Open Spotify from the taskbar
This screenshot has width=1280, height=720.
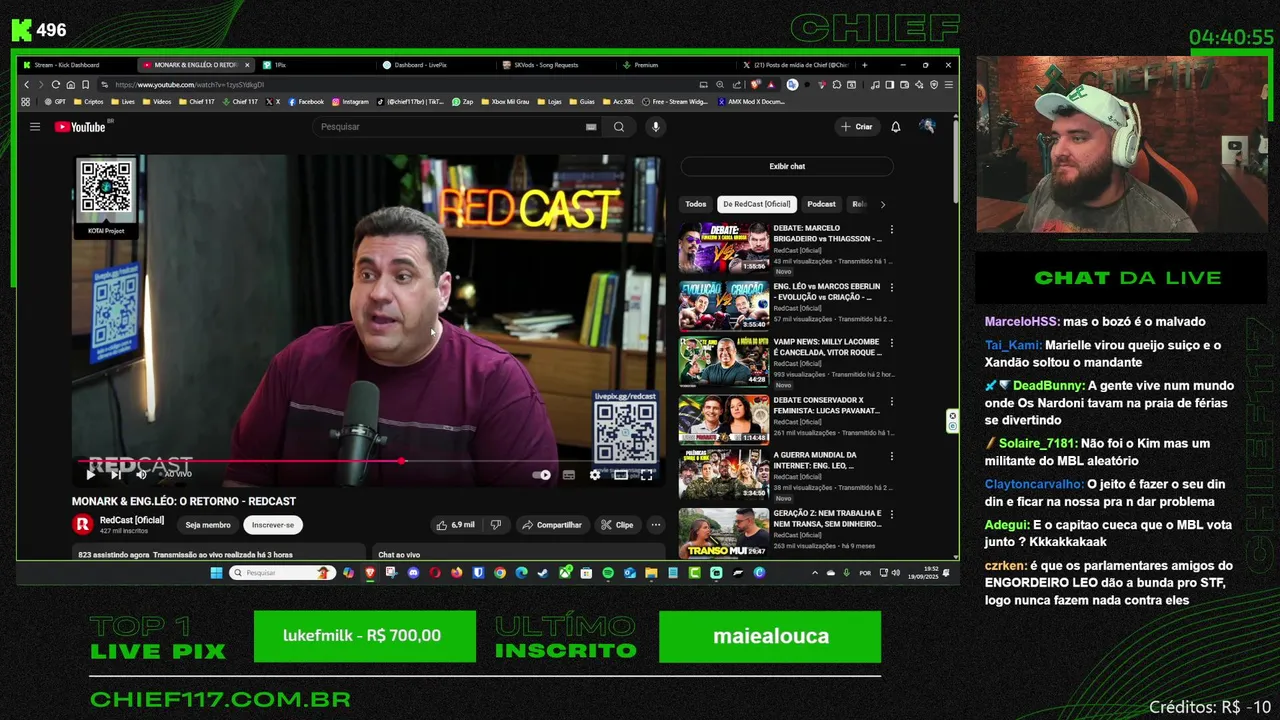pyautogui.click(x=608, y=573)
